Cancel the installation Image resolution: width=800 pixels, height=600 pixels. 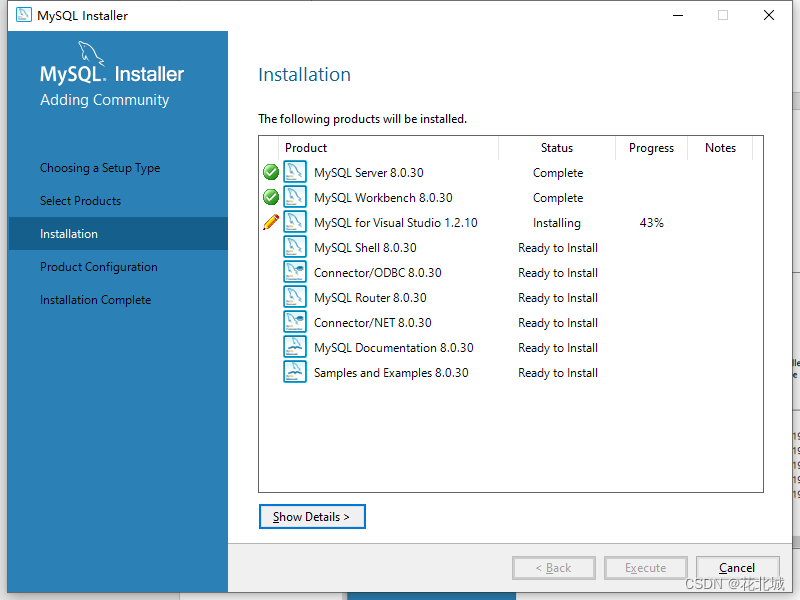(x=737, y=568)
